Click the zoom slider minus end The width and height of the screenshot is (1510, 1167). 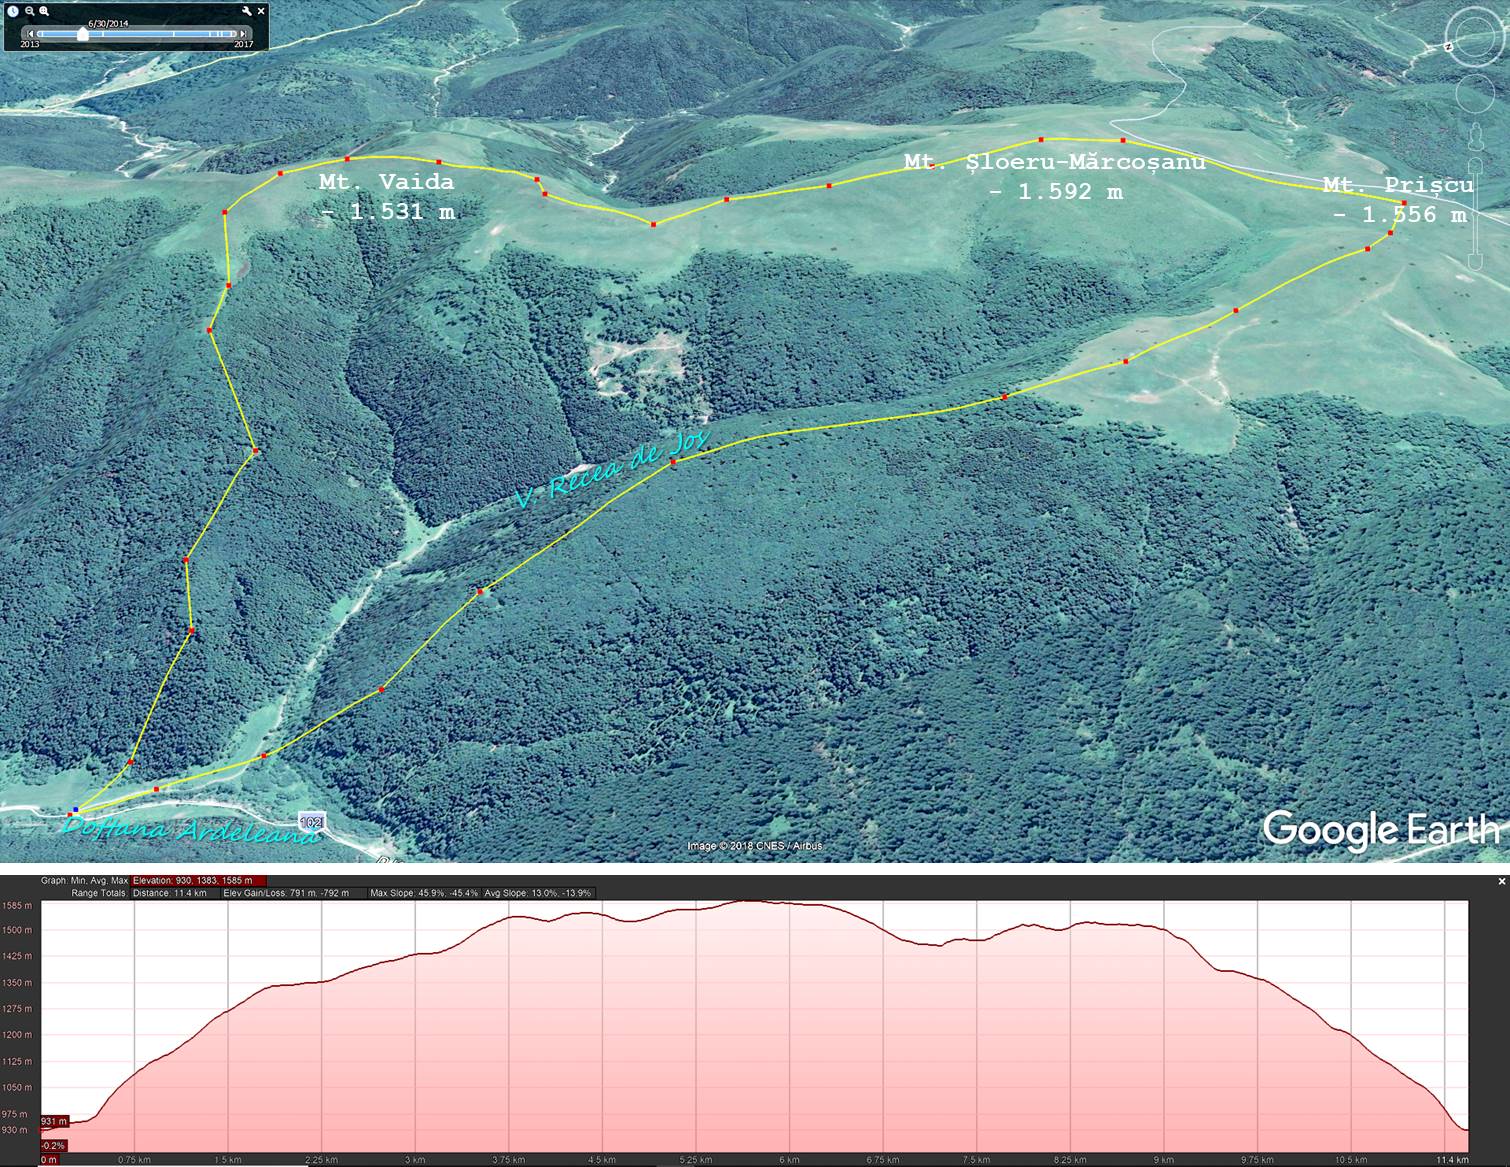pyautogui.click(x=1474, y=262)
